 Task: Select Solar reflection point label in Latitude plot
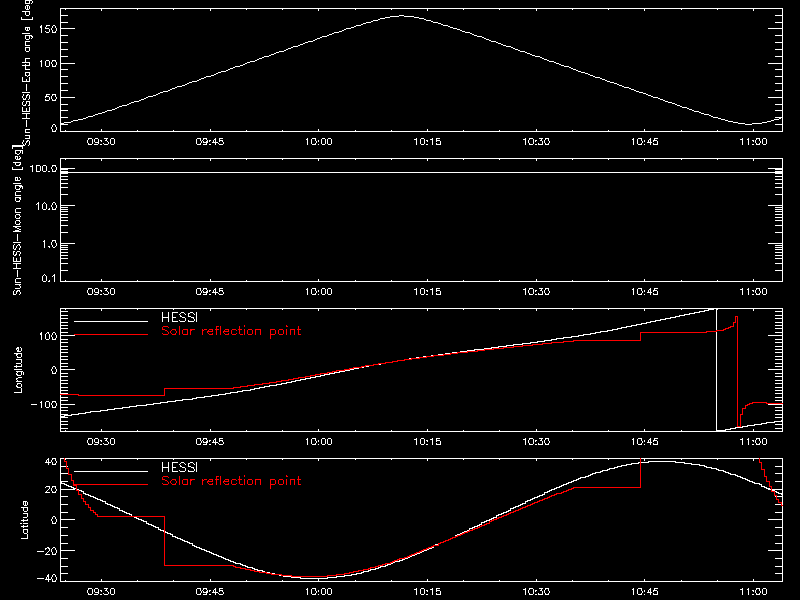[231, 481]
